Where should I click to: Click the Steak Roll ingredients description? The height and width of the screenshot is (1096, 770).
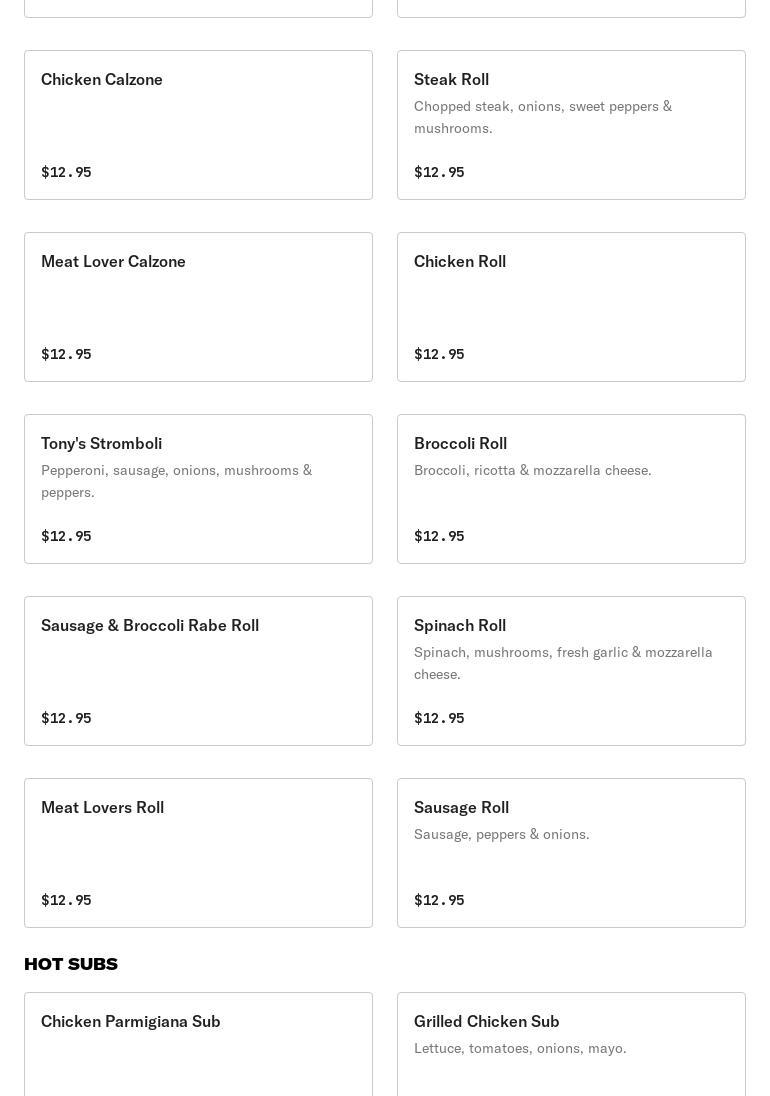click(x=543, y=117)
